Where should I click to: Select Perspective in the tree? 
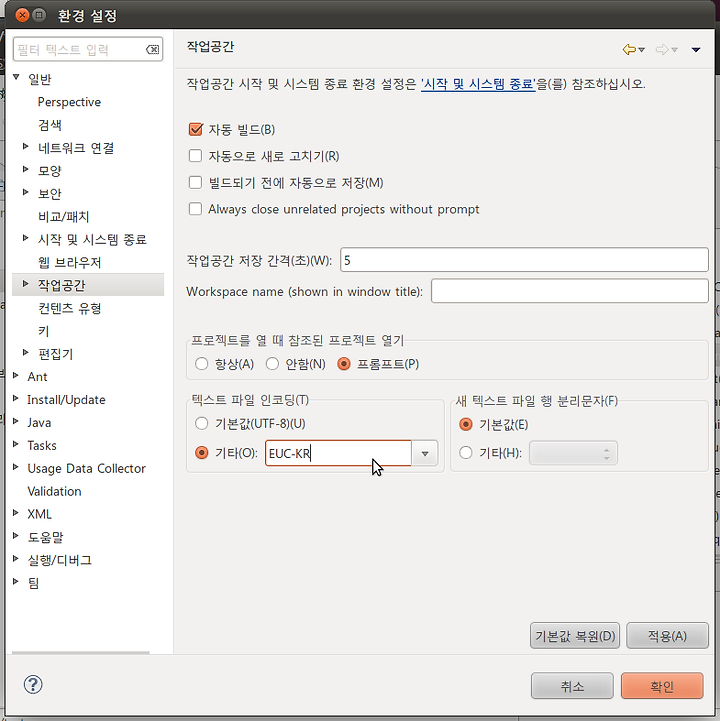click(69, 102)
